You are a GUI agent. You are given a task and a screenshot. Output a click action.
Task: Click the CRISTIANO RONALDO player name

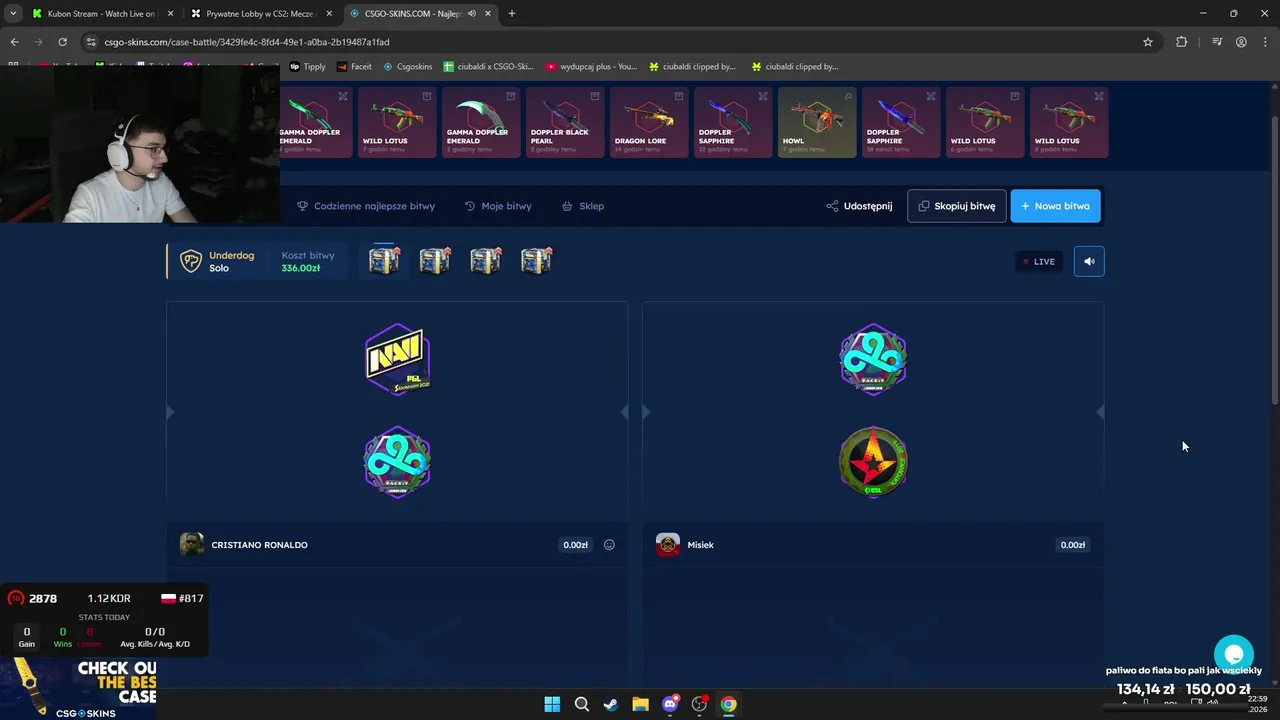pos(259,545)
